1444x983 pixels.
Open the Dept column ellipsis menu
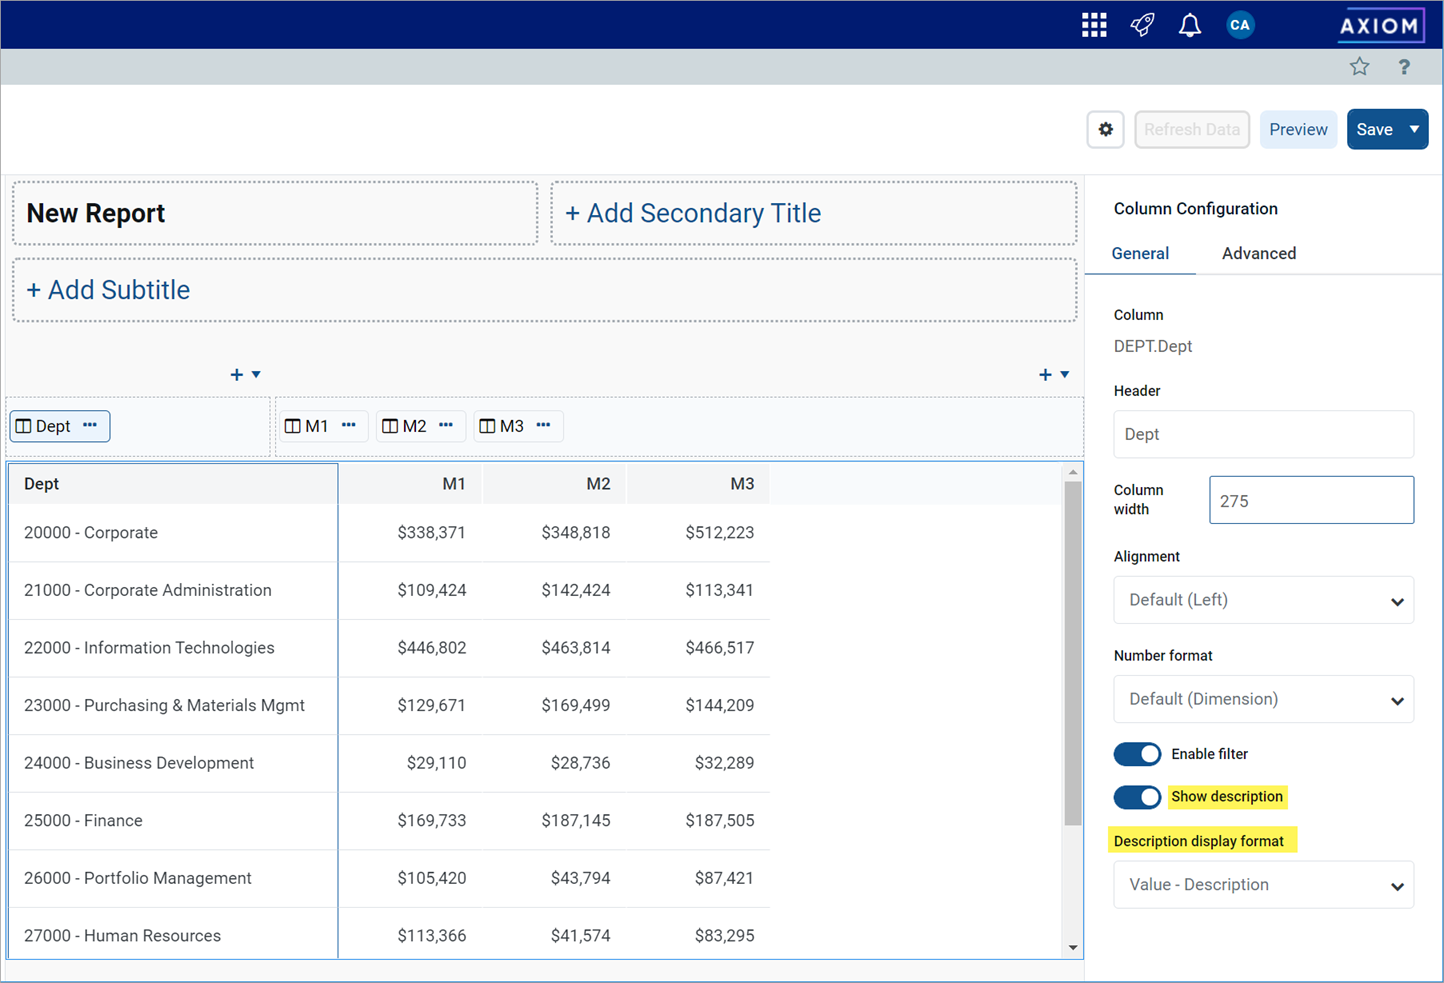pyautogui.click(x=90, y=425)
